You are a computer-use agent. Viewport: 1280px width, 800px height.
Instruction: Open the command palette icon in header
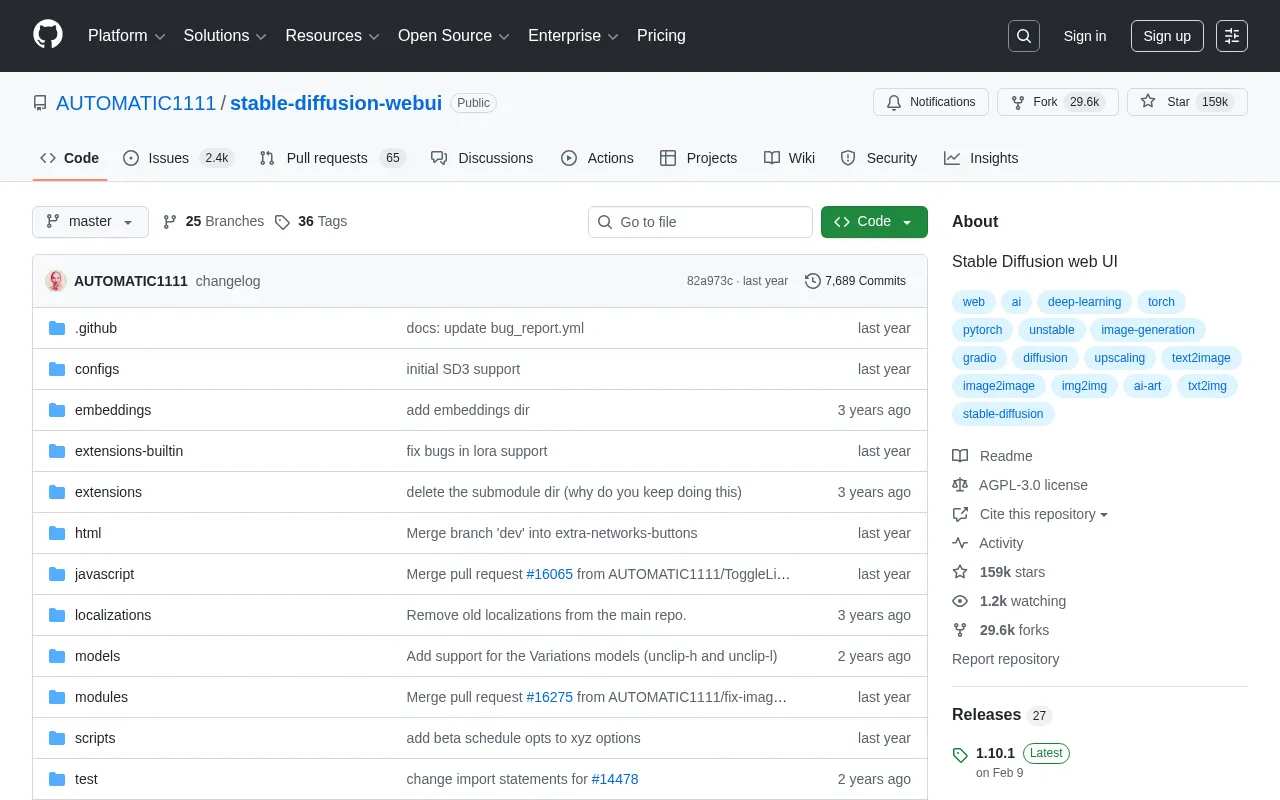[x=1232, y=36]
